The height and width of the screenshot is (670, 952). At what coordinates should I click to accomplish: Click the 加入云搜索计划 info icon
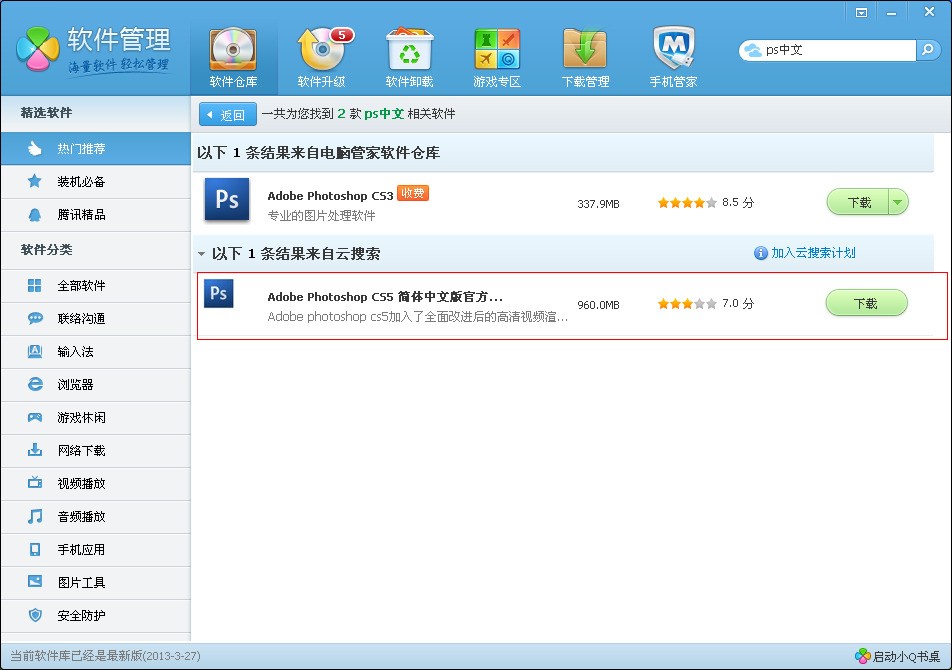click(760, 253)
